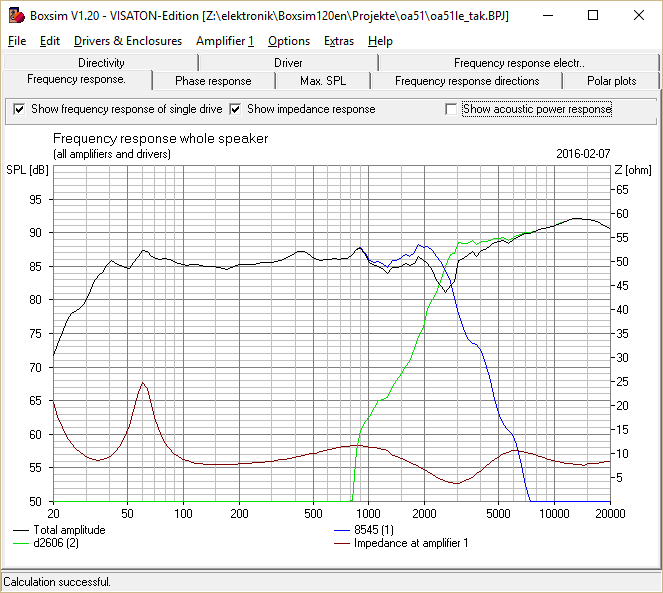Switch to the Driver tab
This screenshot has width=663, height=593.
[x=288, y=63]
